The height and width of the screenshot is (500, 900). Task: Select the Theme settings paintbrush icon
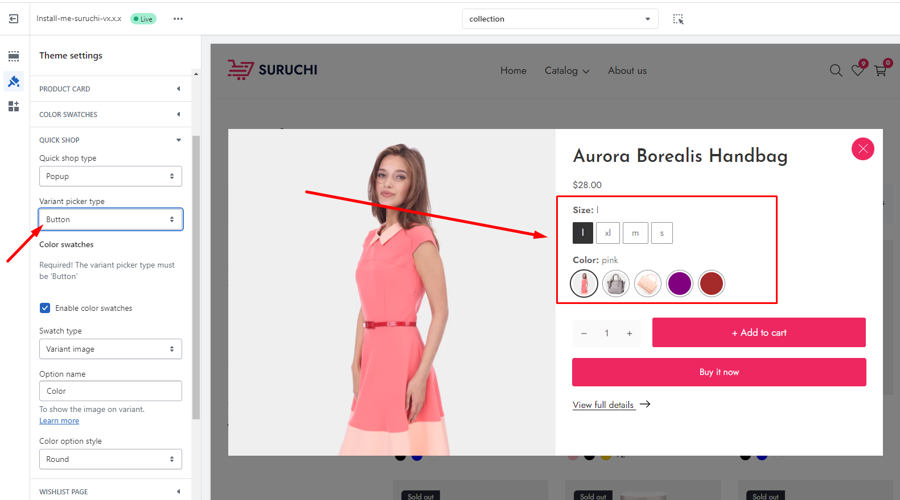(14, 82)
